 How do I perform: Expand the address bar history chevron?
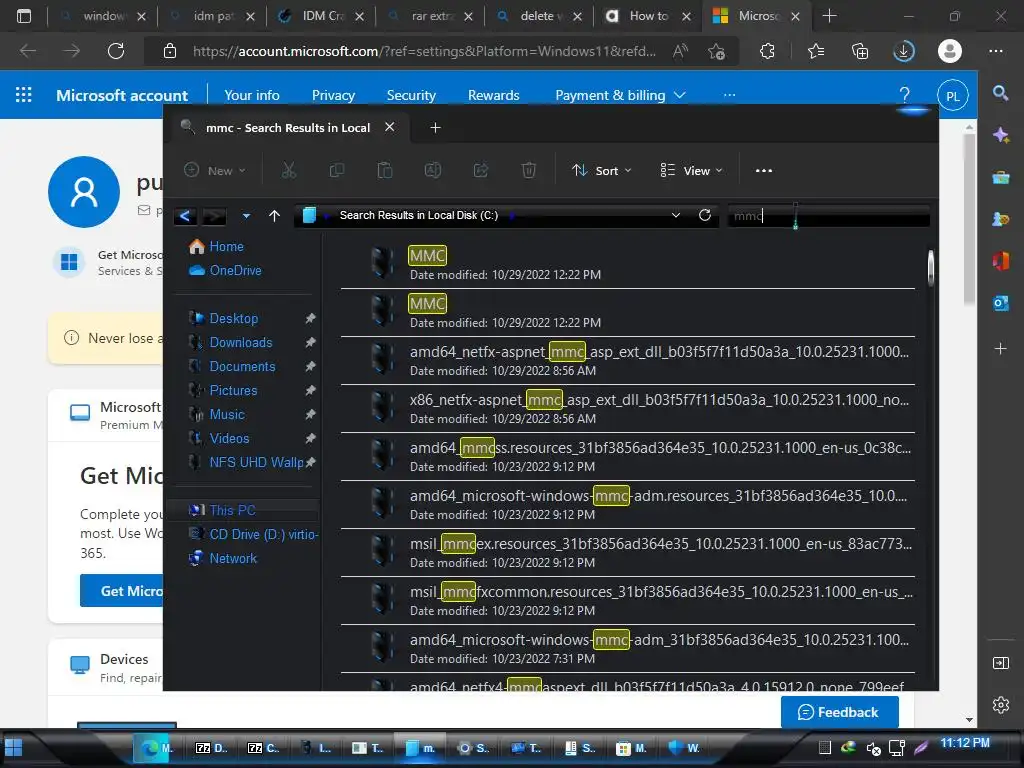pos(676,215)
